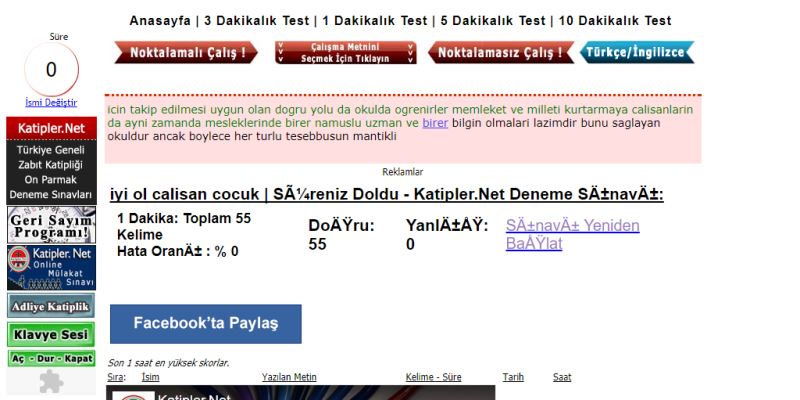Click the underlined word 'birer' in text

click(435, 123)
